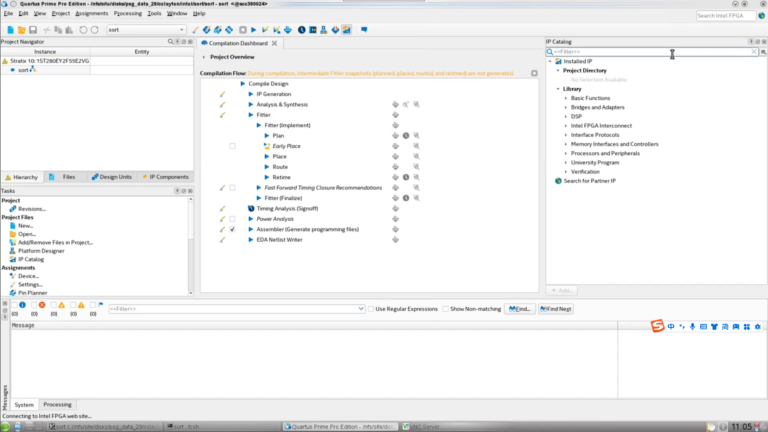Viewport: 768px width, 432px height.
Task: Collapse the Library tree node
Action: [558, 89]
